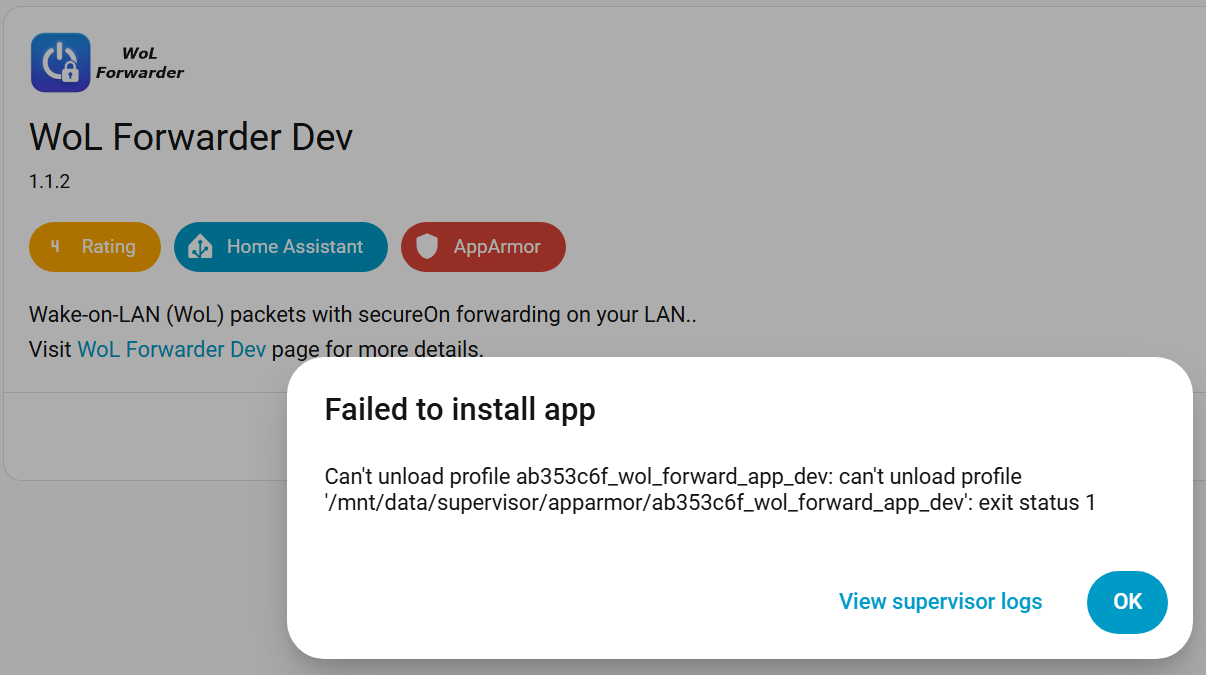This screenshot has height=675, width=1206.
Task: Open the Rating chip label
Action: tap(108, 246)
